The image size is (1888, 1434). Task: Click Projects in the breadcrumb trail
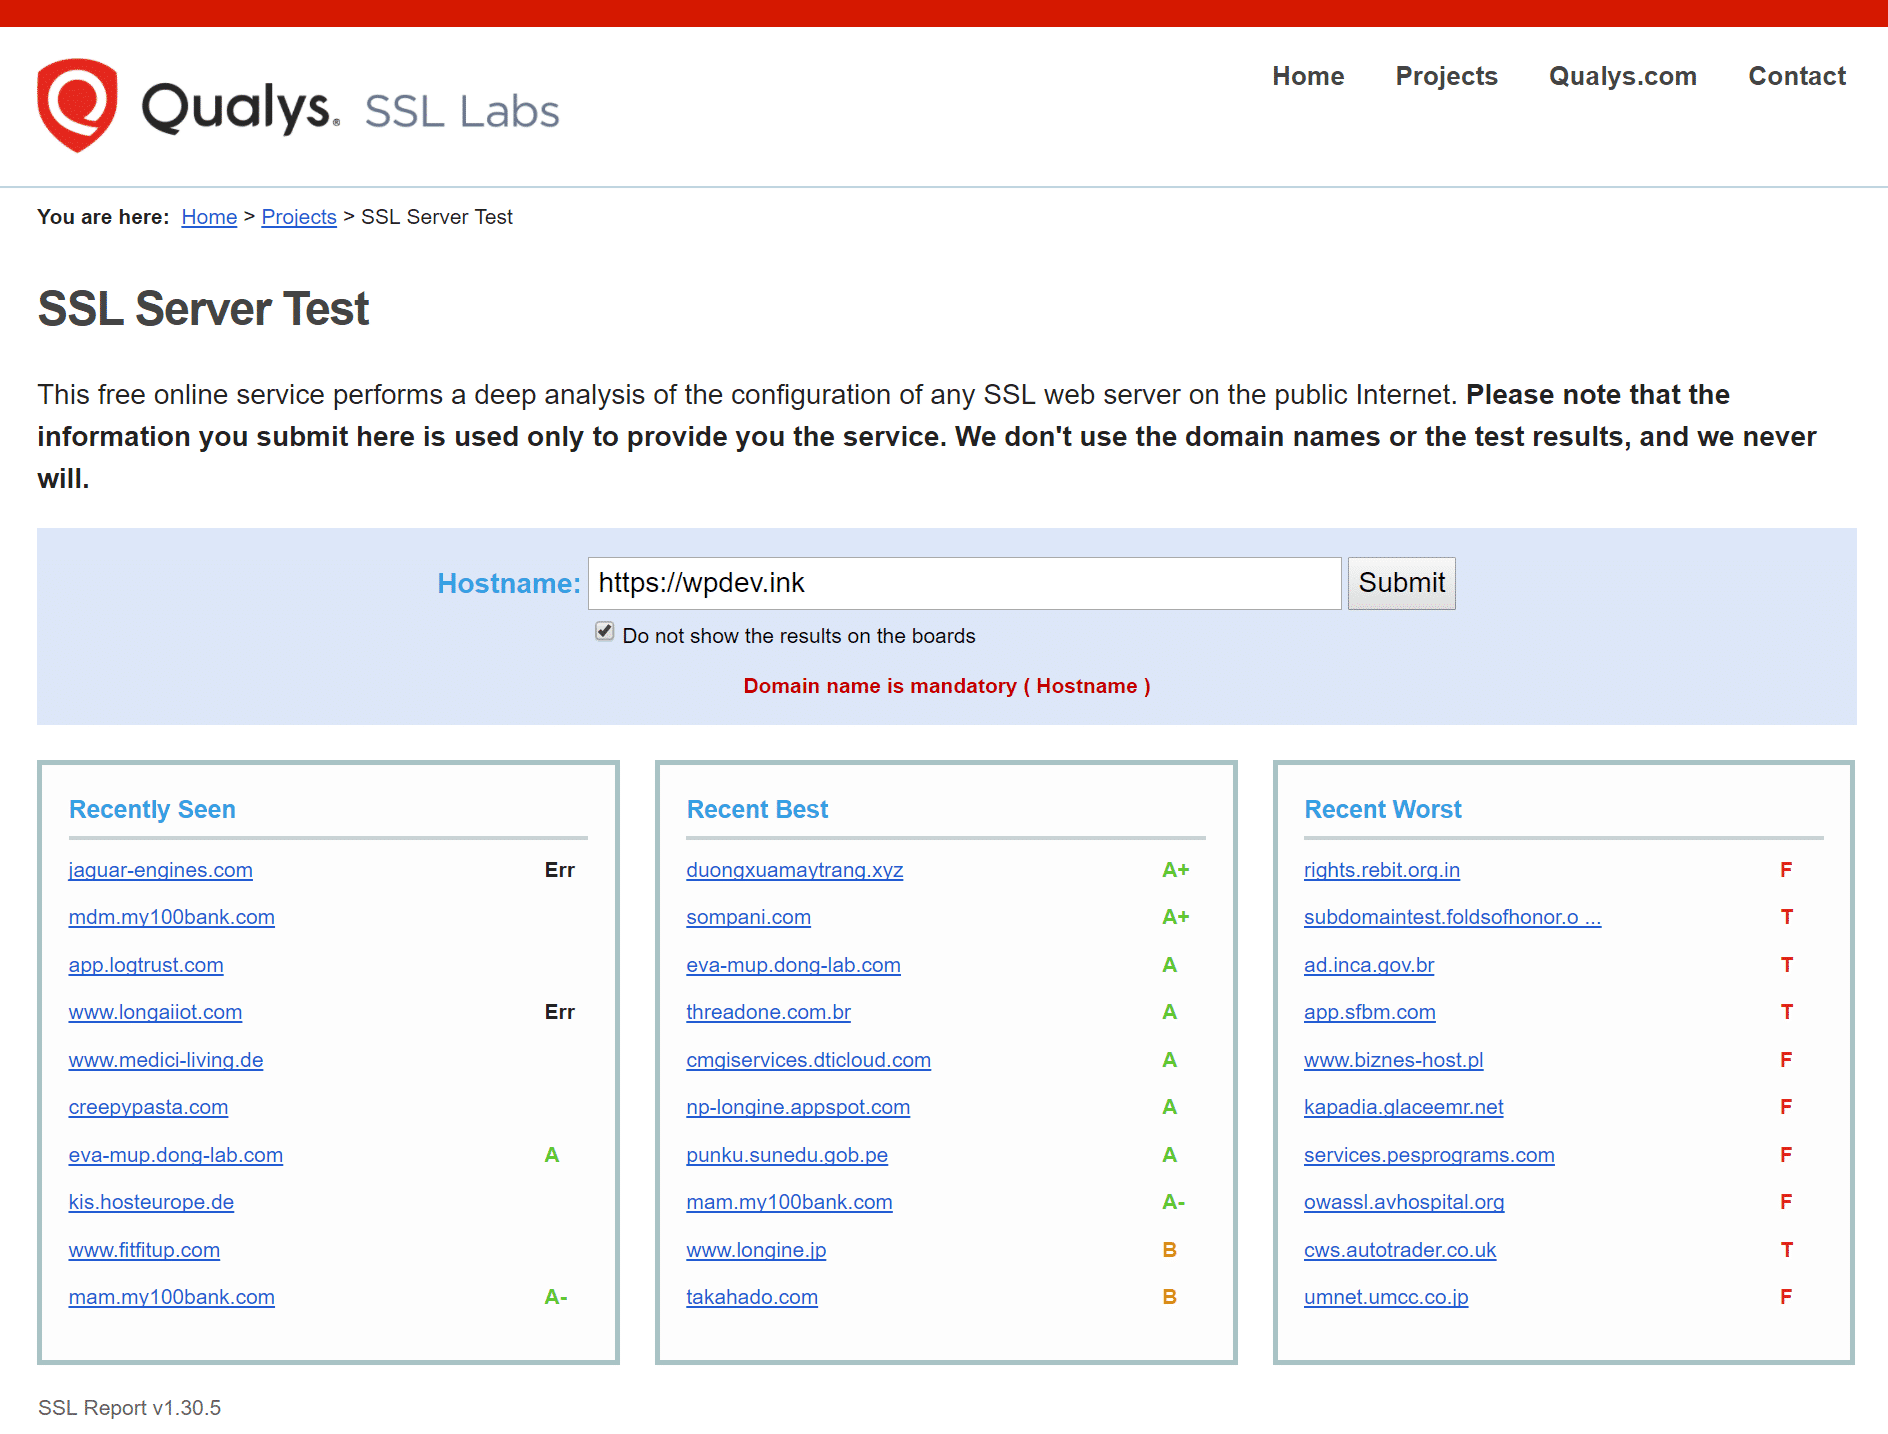pyautogui.click(x=298, y=217)
